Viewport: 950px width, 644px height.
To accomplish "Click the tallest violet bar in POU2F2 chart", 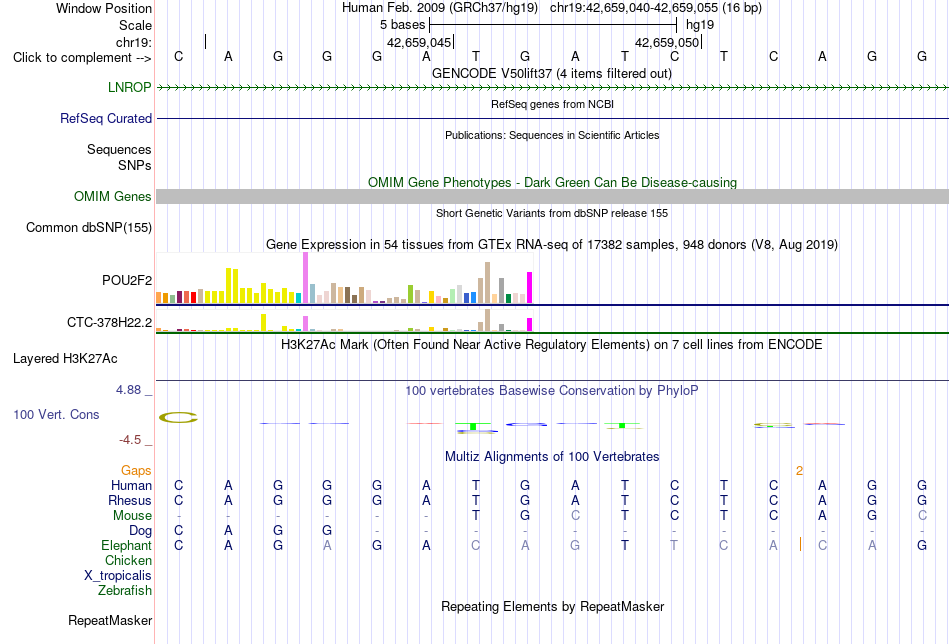I will (305, 277).
